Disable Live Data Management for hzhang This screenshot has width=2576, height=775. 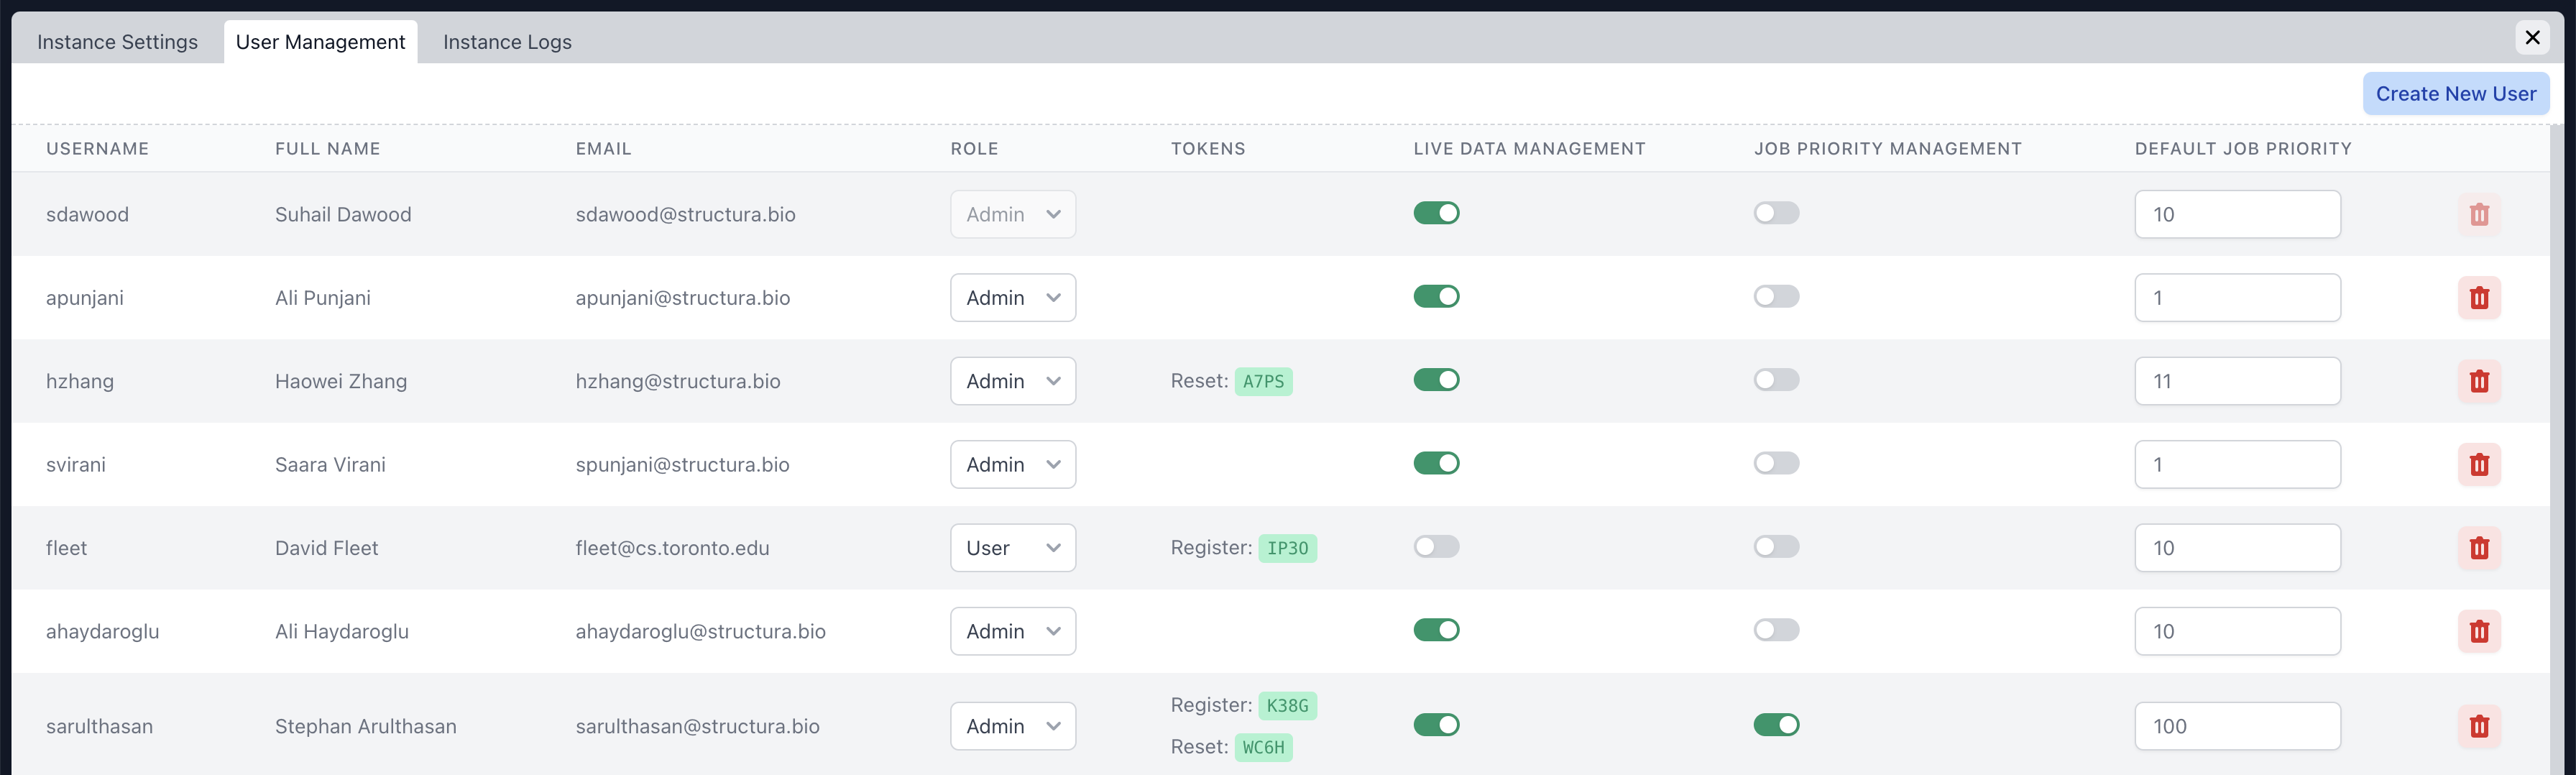(x=1435, y=380)
